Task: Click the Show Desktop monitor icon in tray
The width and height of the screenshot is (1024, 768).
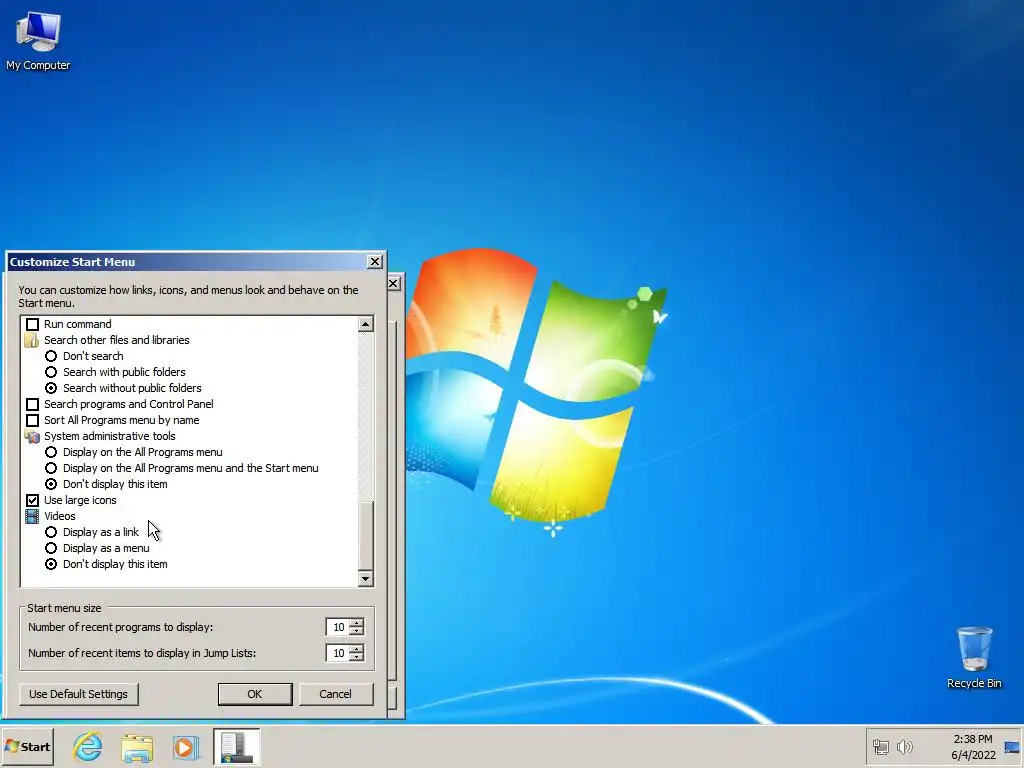Action: 1012,747
